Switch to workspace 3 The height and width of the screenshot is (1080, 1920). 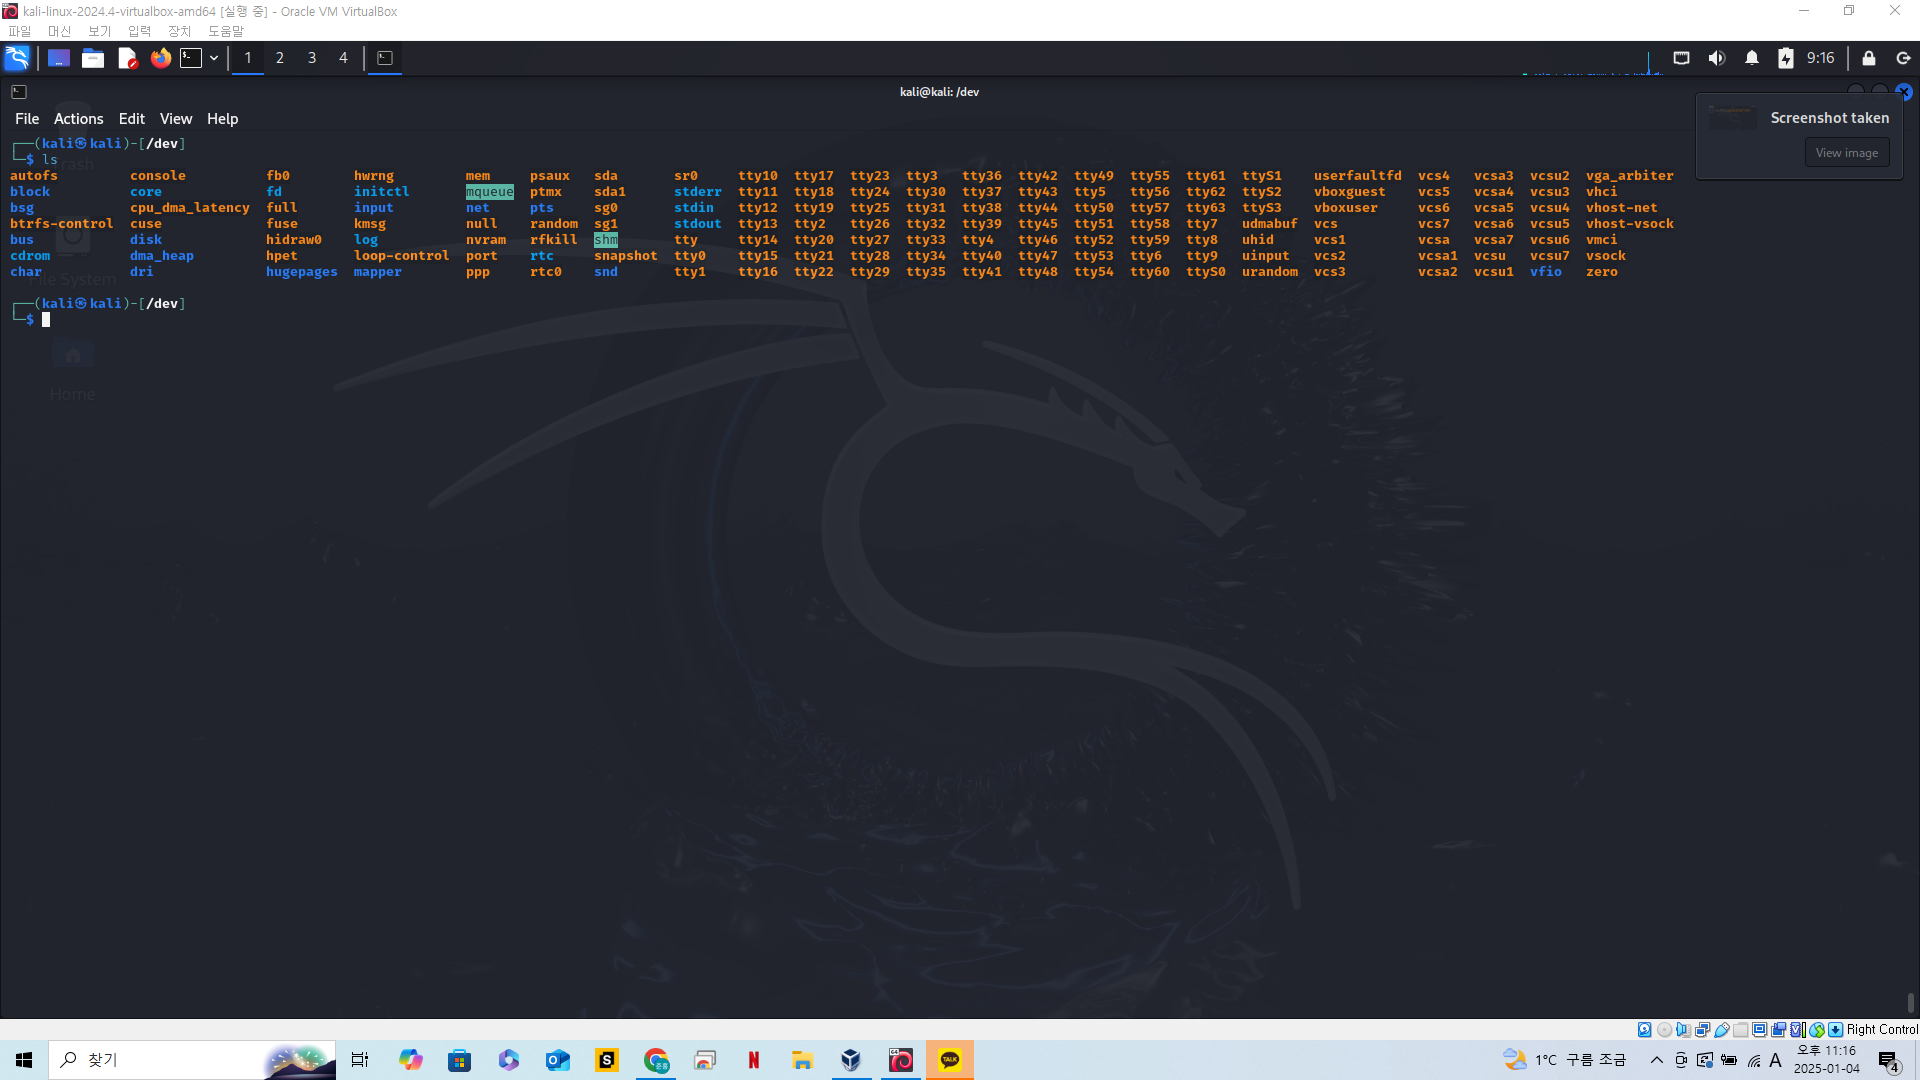click(x=312, y=58)
